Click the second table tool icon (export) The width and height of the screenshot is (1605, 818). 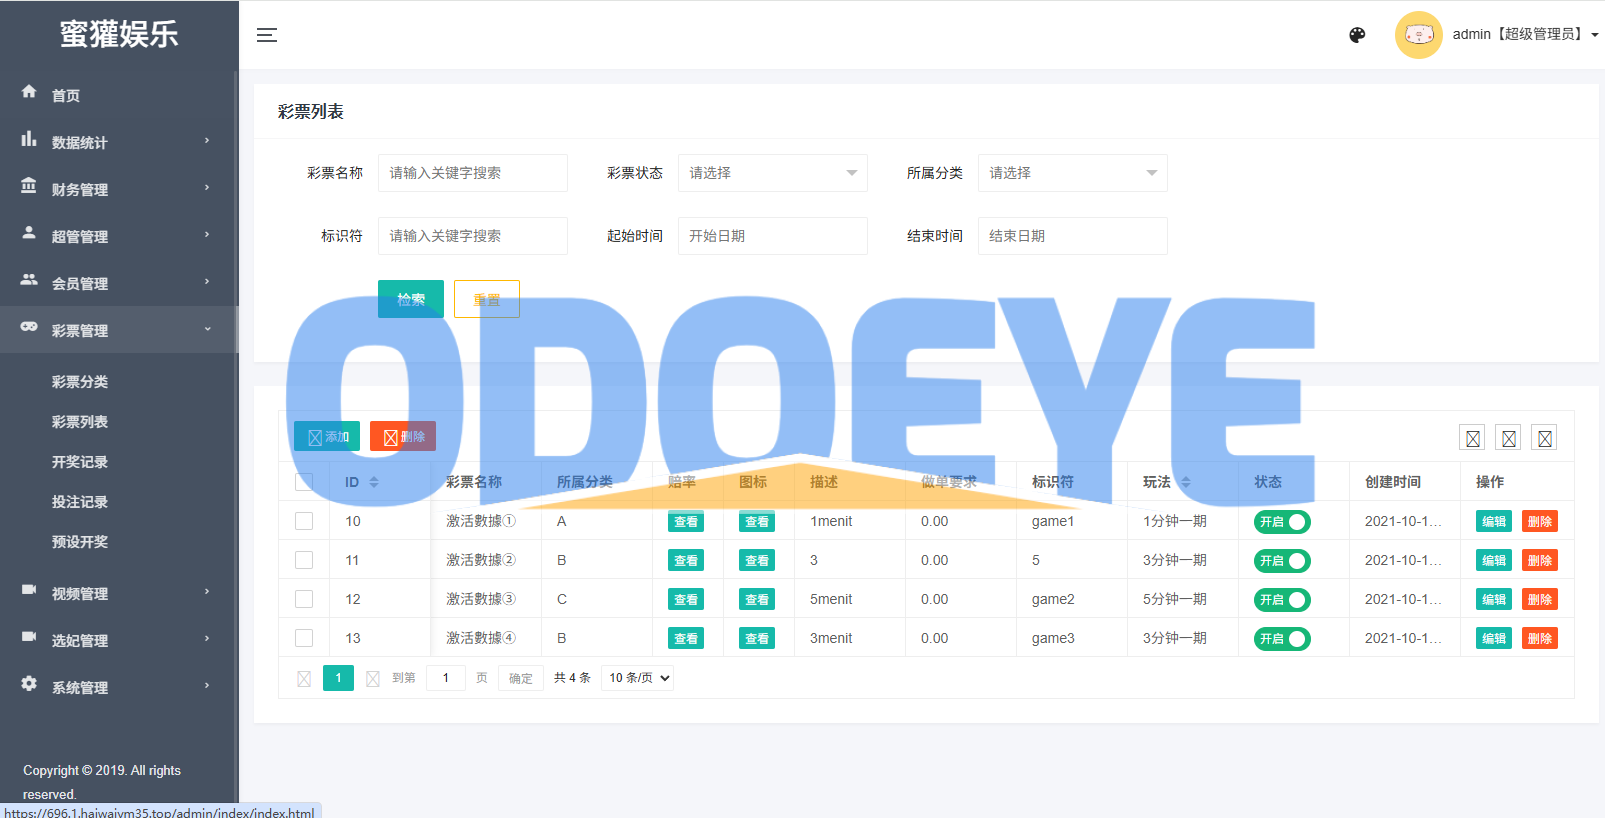[x=1509, y=438]
